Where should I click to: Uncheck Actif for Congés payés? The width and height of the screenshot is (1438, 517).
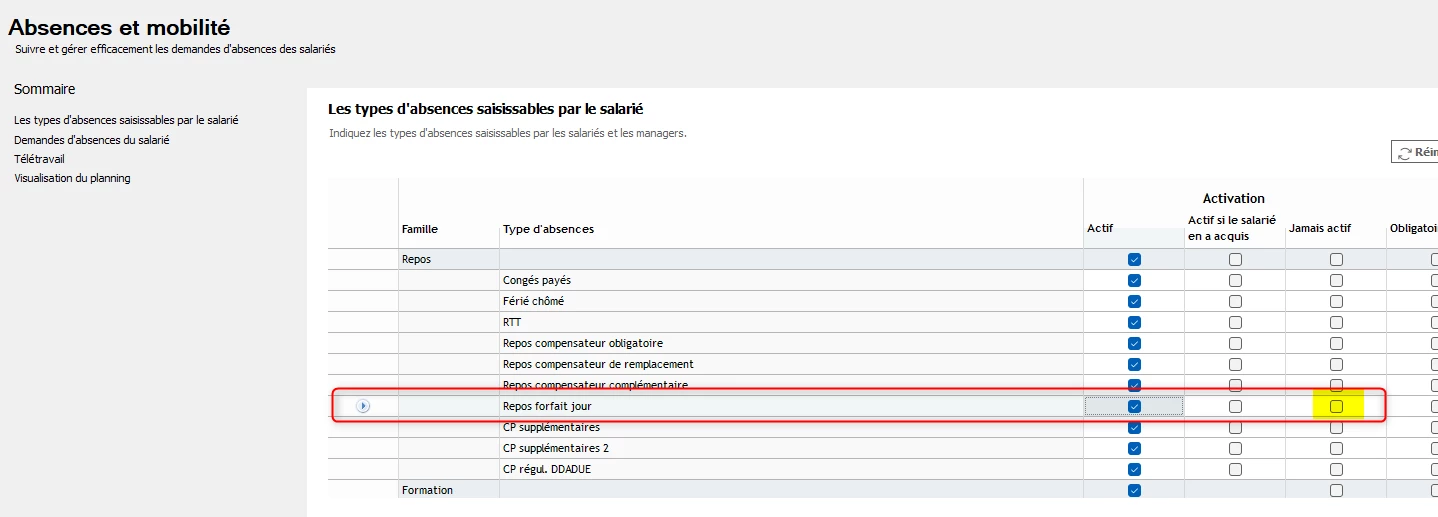point(1134,280)
